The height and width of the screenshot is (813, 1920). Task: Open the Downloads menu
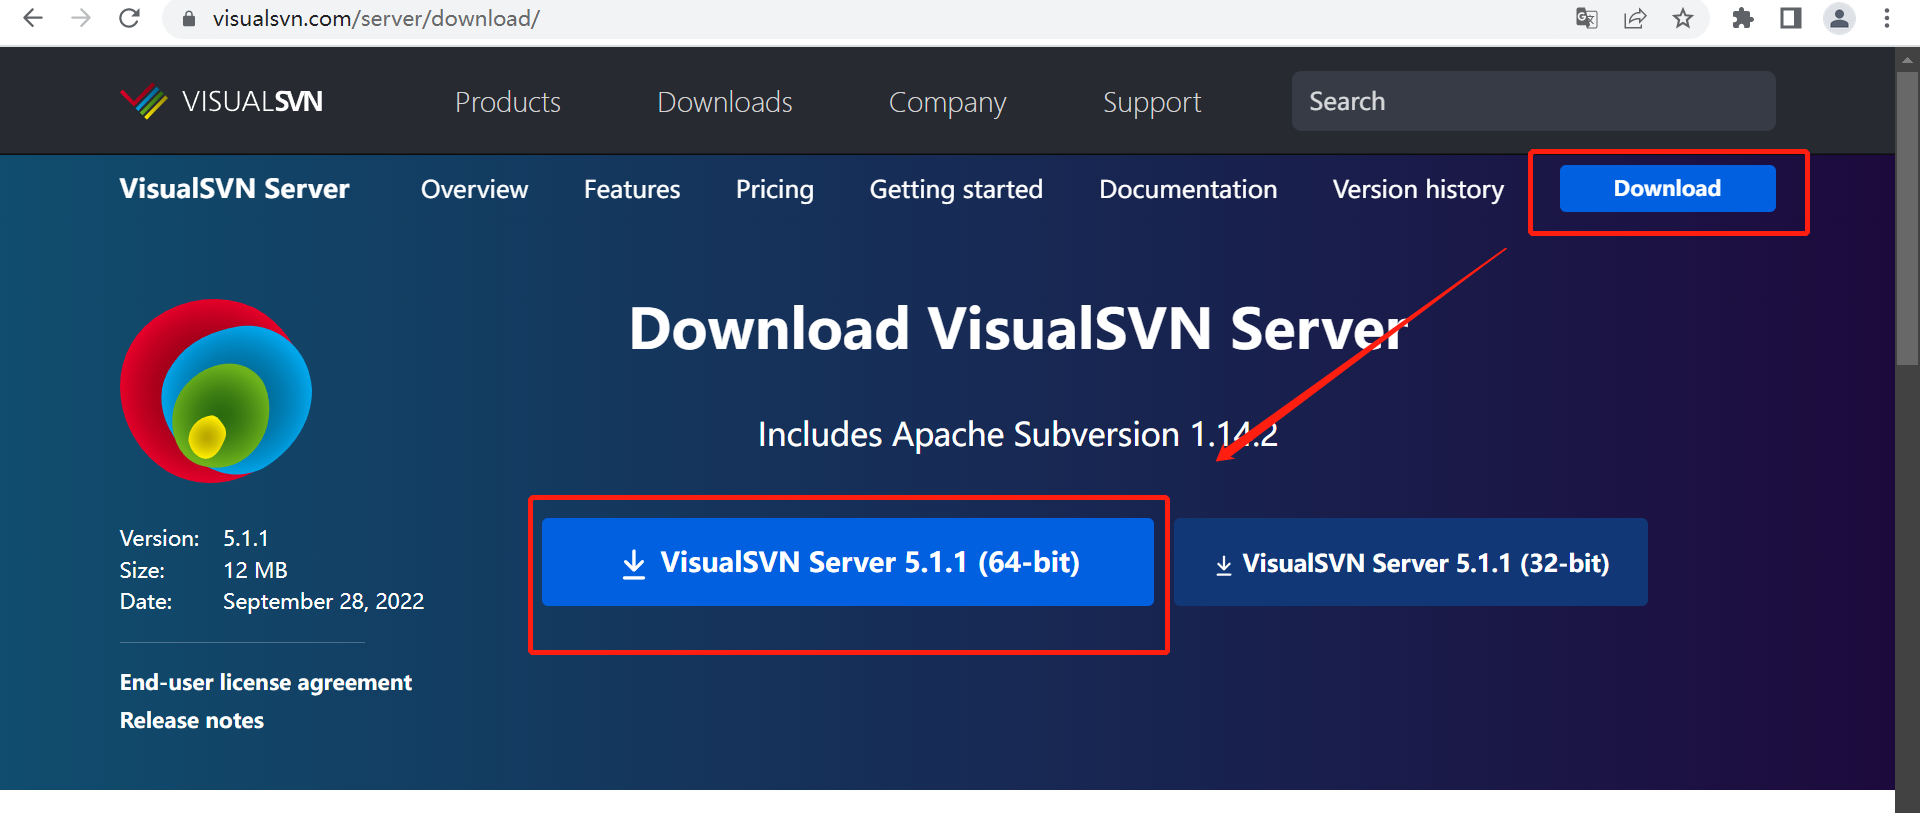point(725,102)
